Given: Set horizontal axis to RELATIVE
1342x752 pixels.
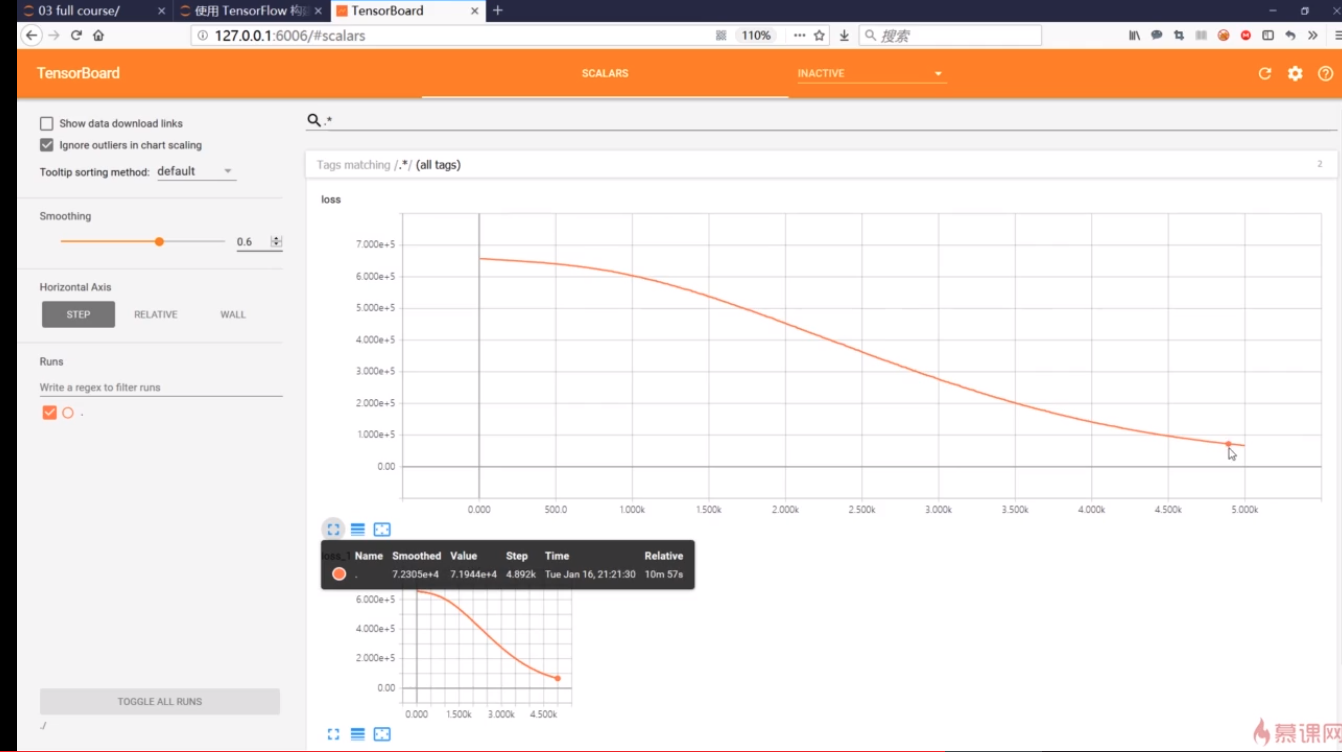Looking at the screenshot, I should tap(156, 314).
